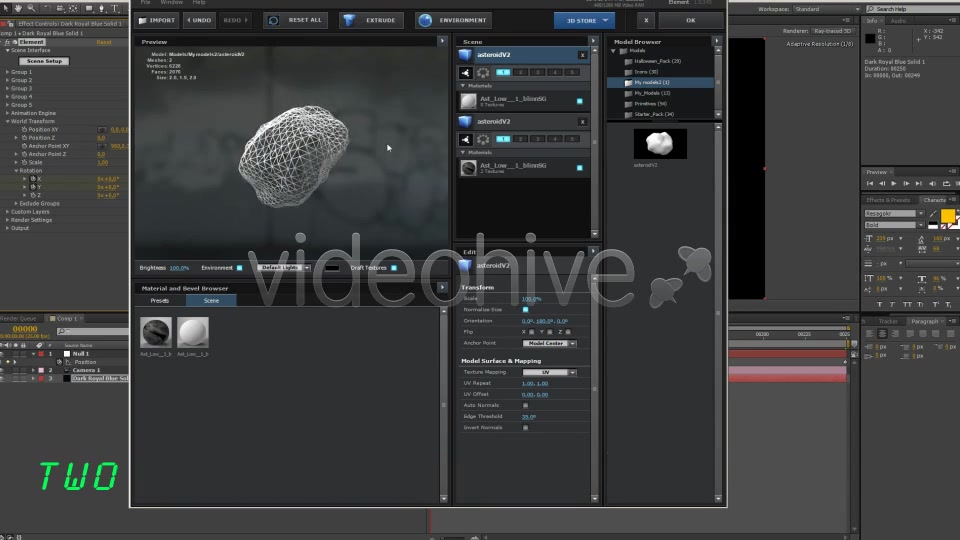This screenshot has height=540, width=960.
Task: Toggle Normalize Size checkbox
Action: (x=525, y=310)
